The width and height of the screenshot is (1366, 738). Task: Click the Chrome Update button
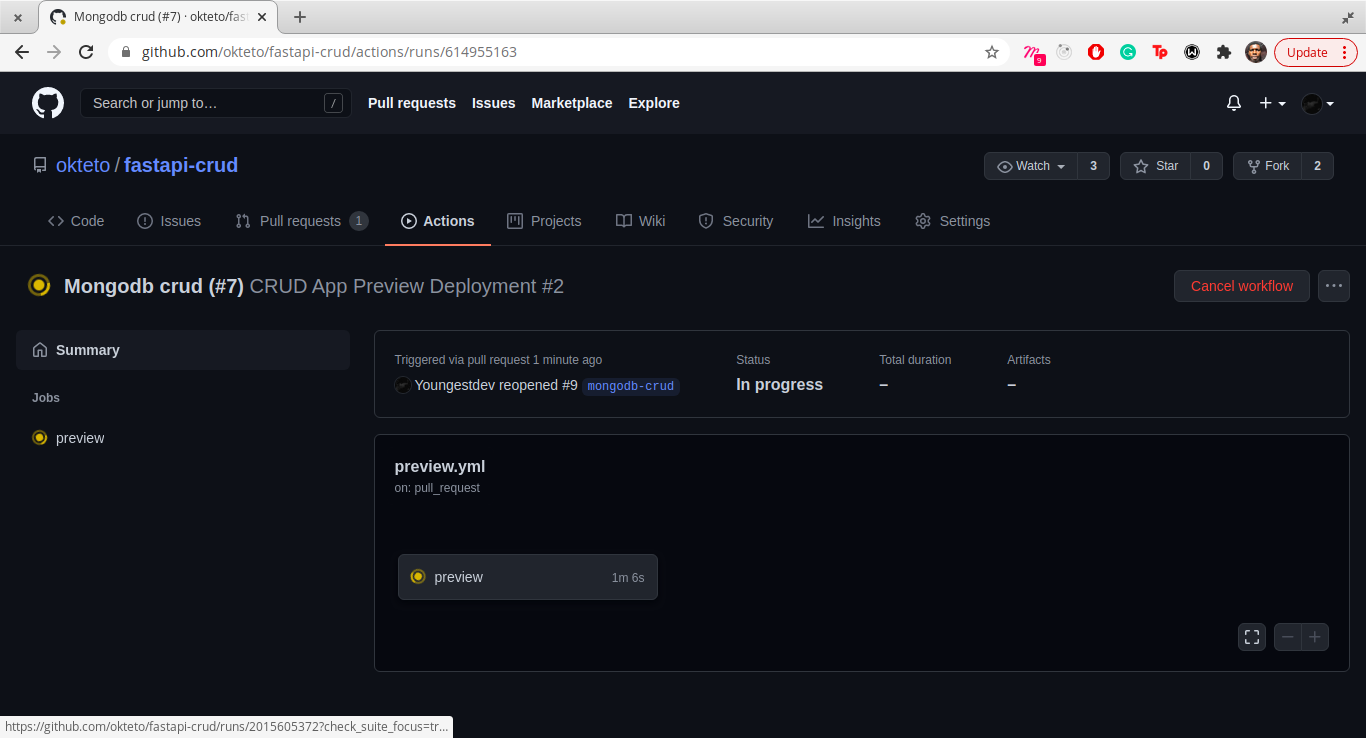click(1316, 52)
